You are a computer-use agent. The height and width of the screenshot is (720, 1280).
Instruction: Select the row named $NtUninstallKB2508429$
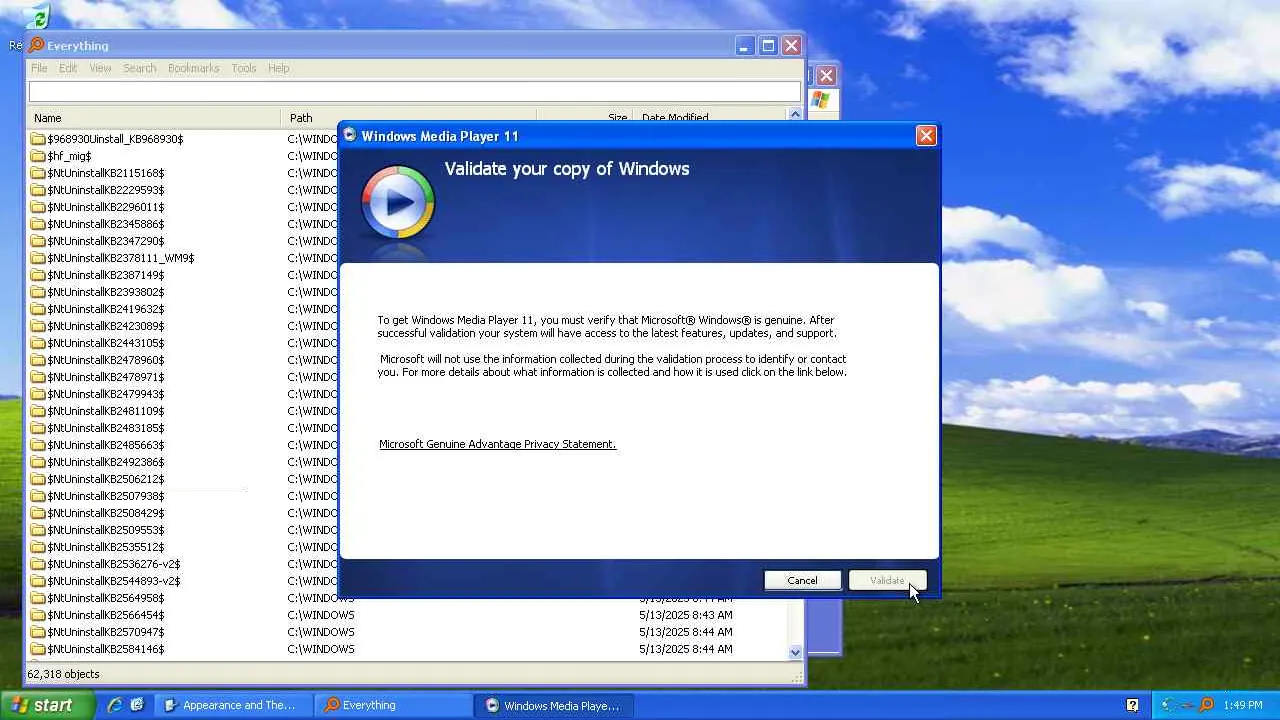[105, 513]
